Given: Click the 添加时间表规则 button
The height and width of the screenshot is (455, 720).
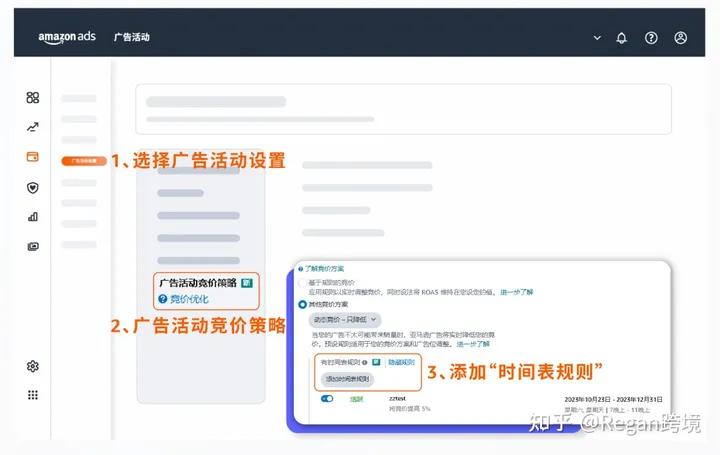Looking at the screenshot, I should click(347, 379).
